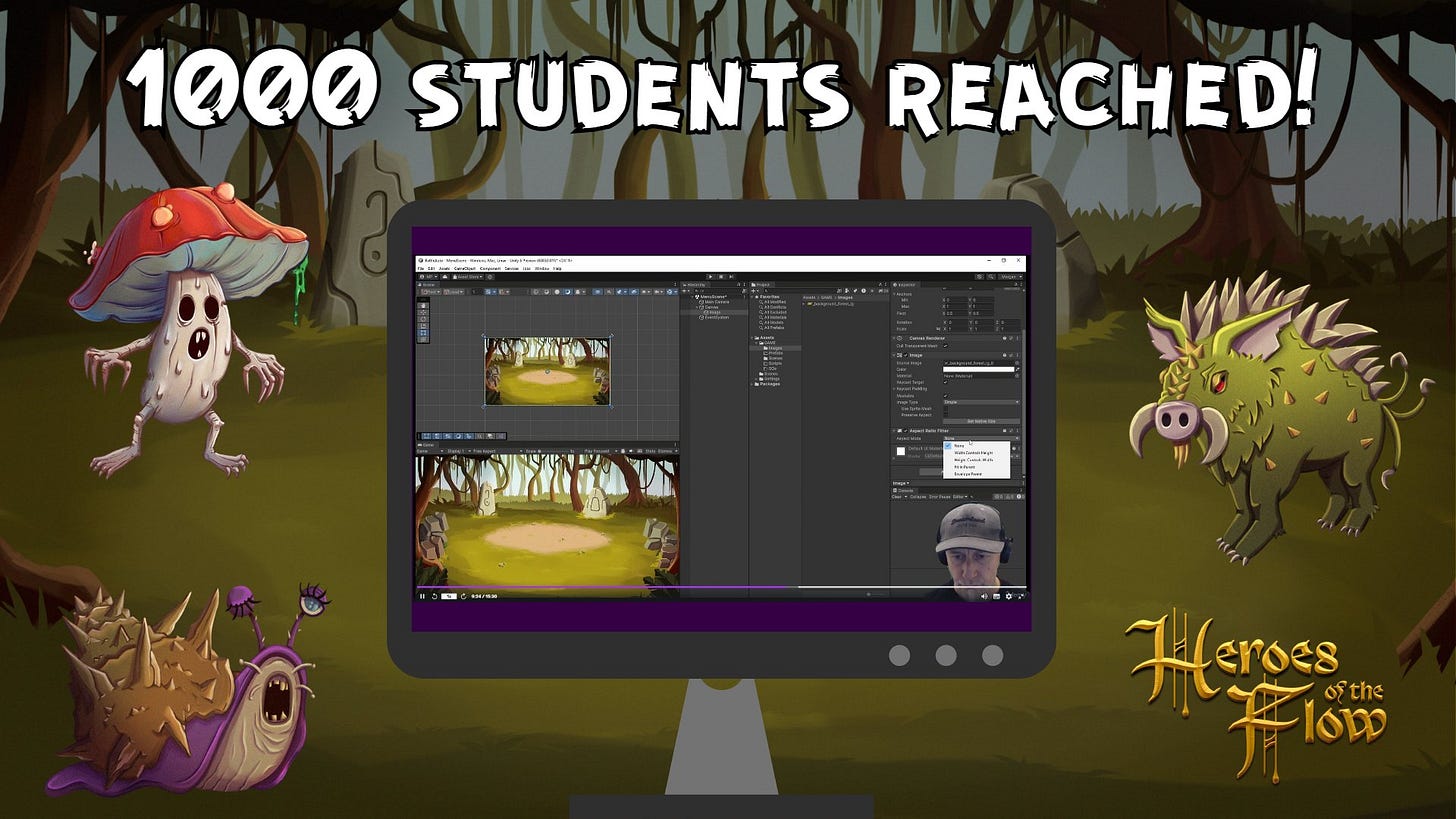Click Unity's Play mode button
Viewport: 1456px width, 819px height.
coord(711,277)
